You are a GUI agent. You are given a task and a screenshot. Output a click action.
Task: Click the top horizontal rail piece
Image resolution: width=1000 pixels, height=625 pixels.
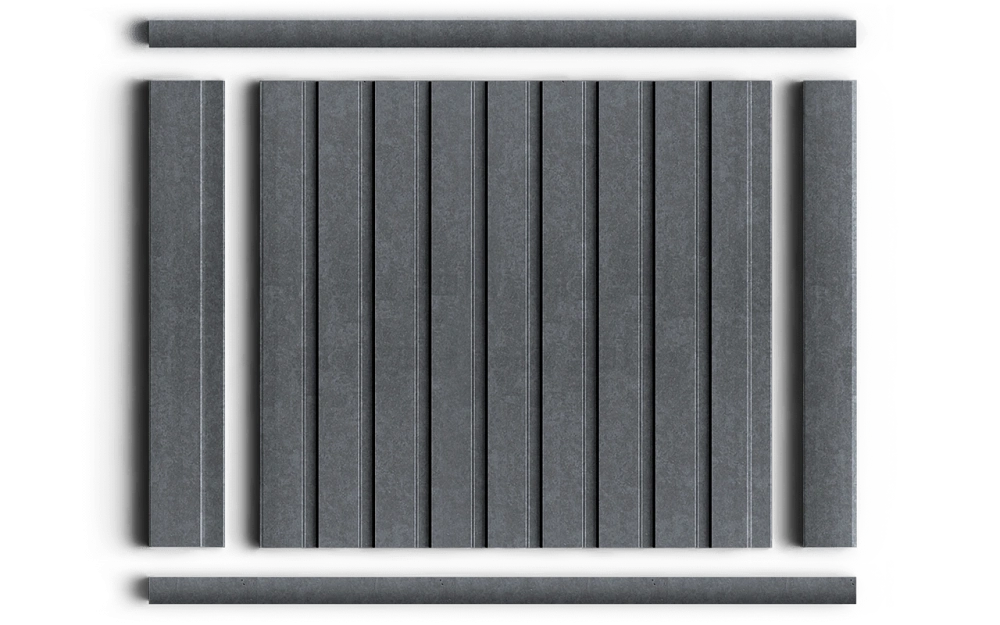502,34
